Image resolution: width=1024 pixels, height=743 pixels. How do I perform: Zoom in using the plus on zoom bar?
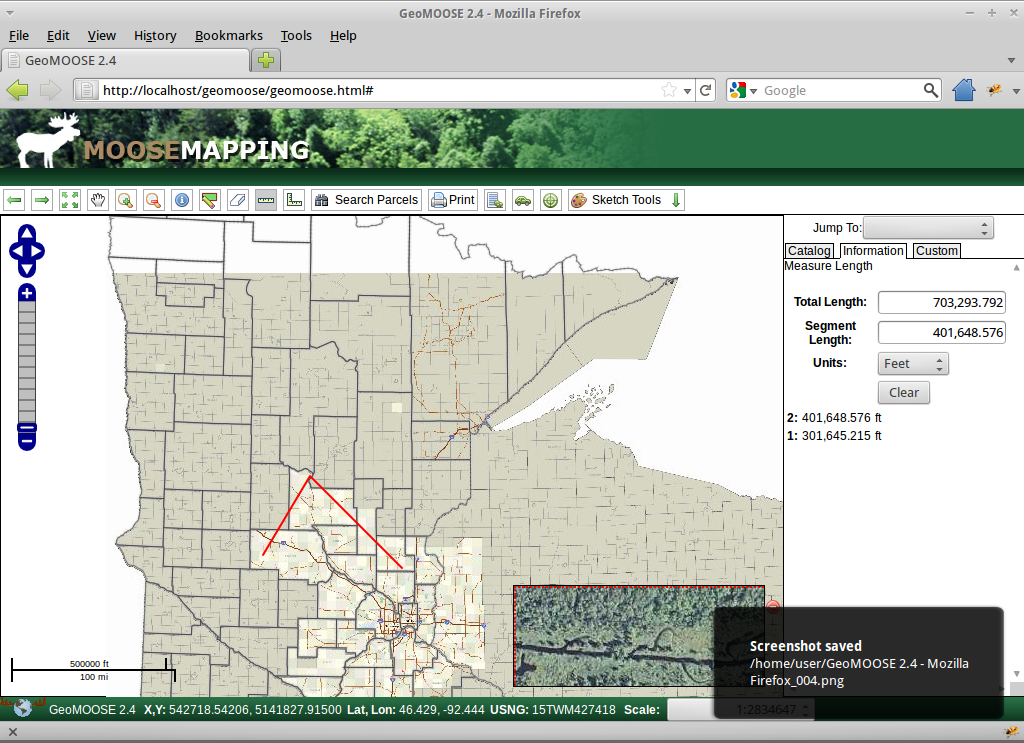27,293
